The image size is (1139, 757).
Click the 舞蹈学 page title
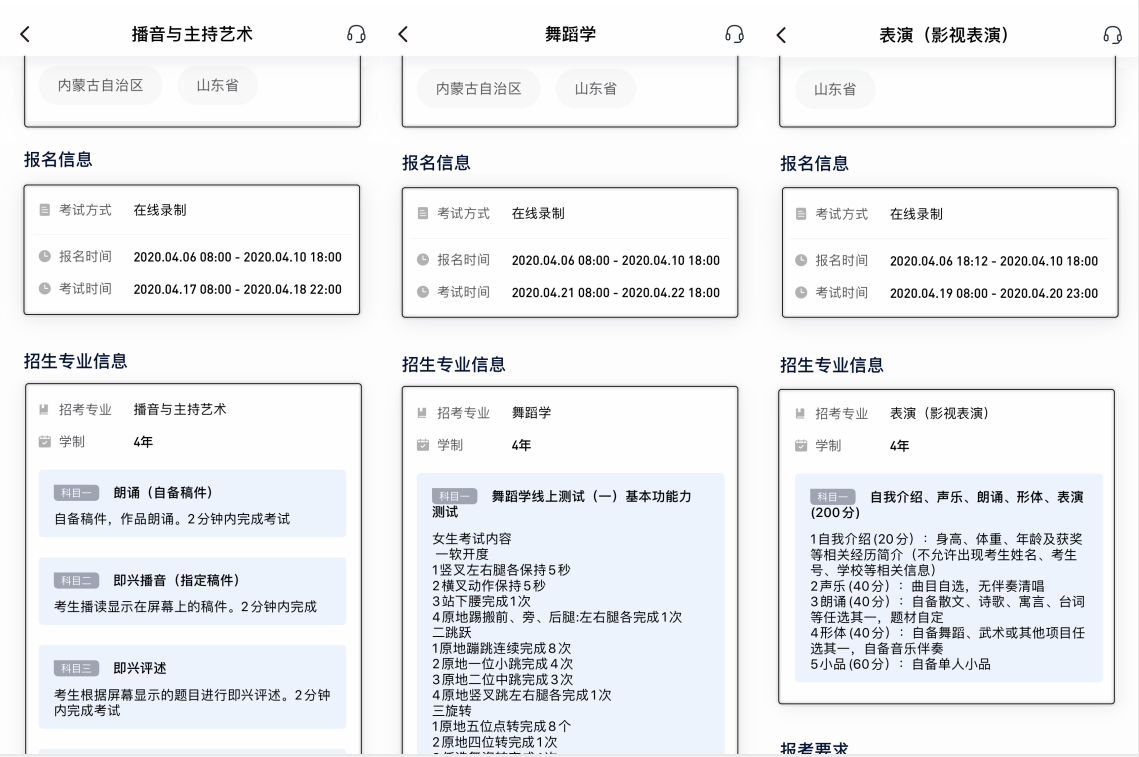pos(570,34)
